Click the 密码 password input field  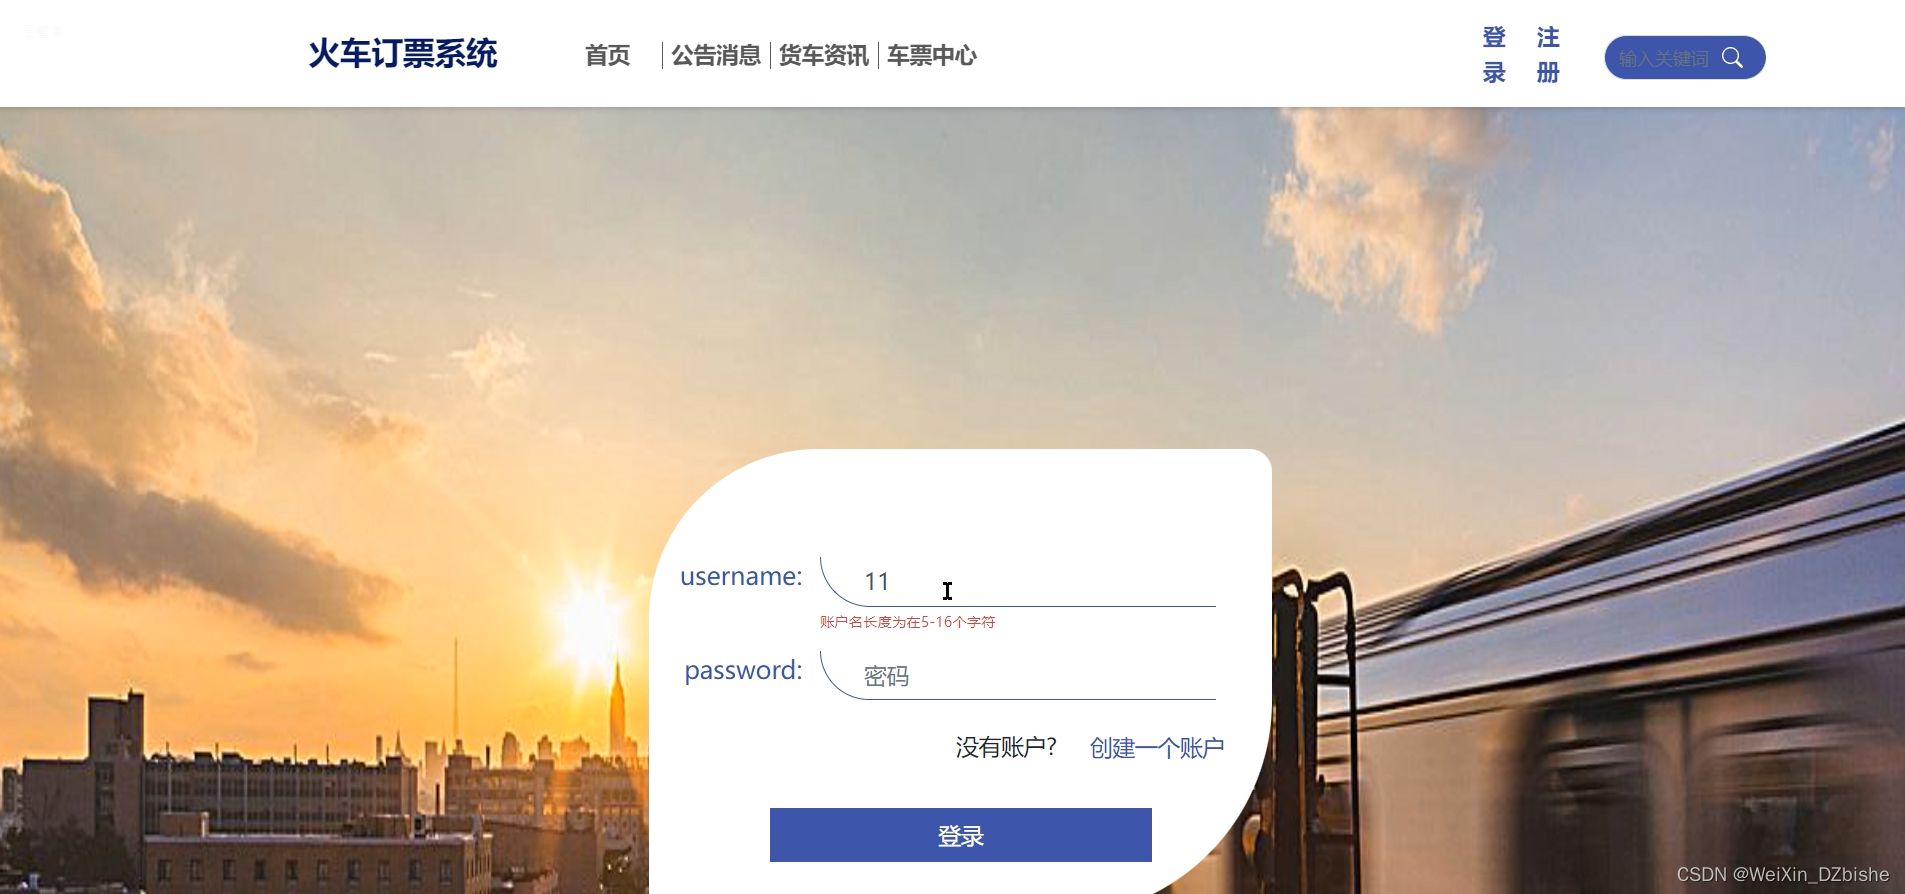click(1018, 675)
